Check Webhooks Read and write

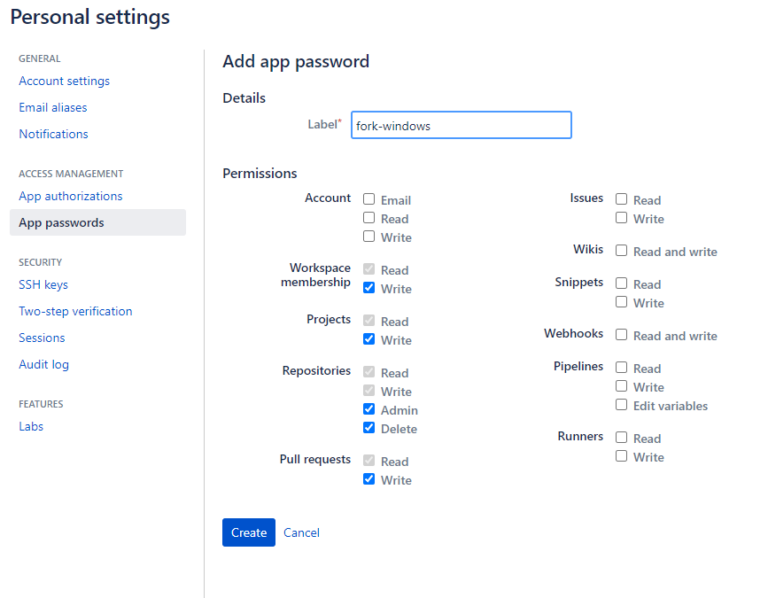point(621,335)
